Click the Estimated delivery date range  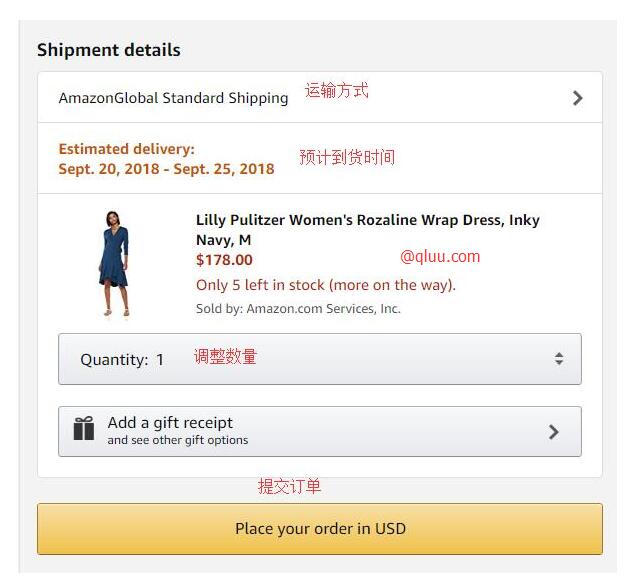tap(166, 169)
